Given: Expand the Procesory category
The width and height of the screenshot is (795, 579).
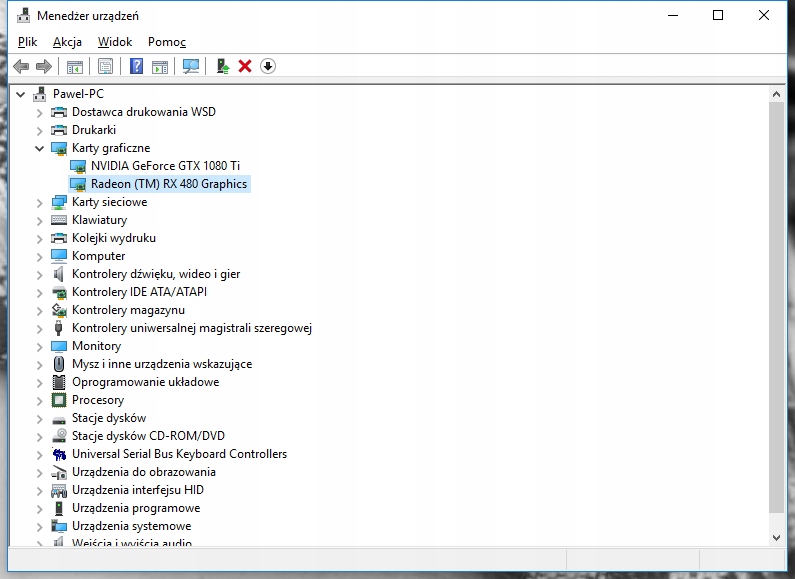Looking at the screenshot, I should (40, 401).
